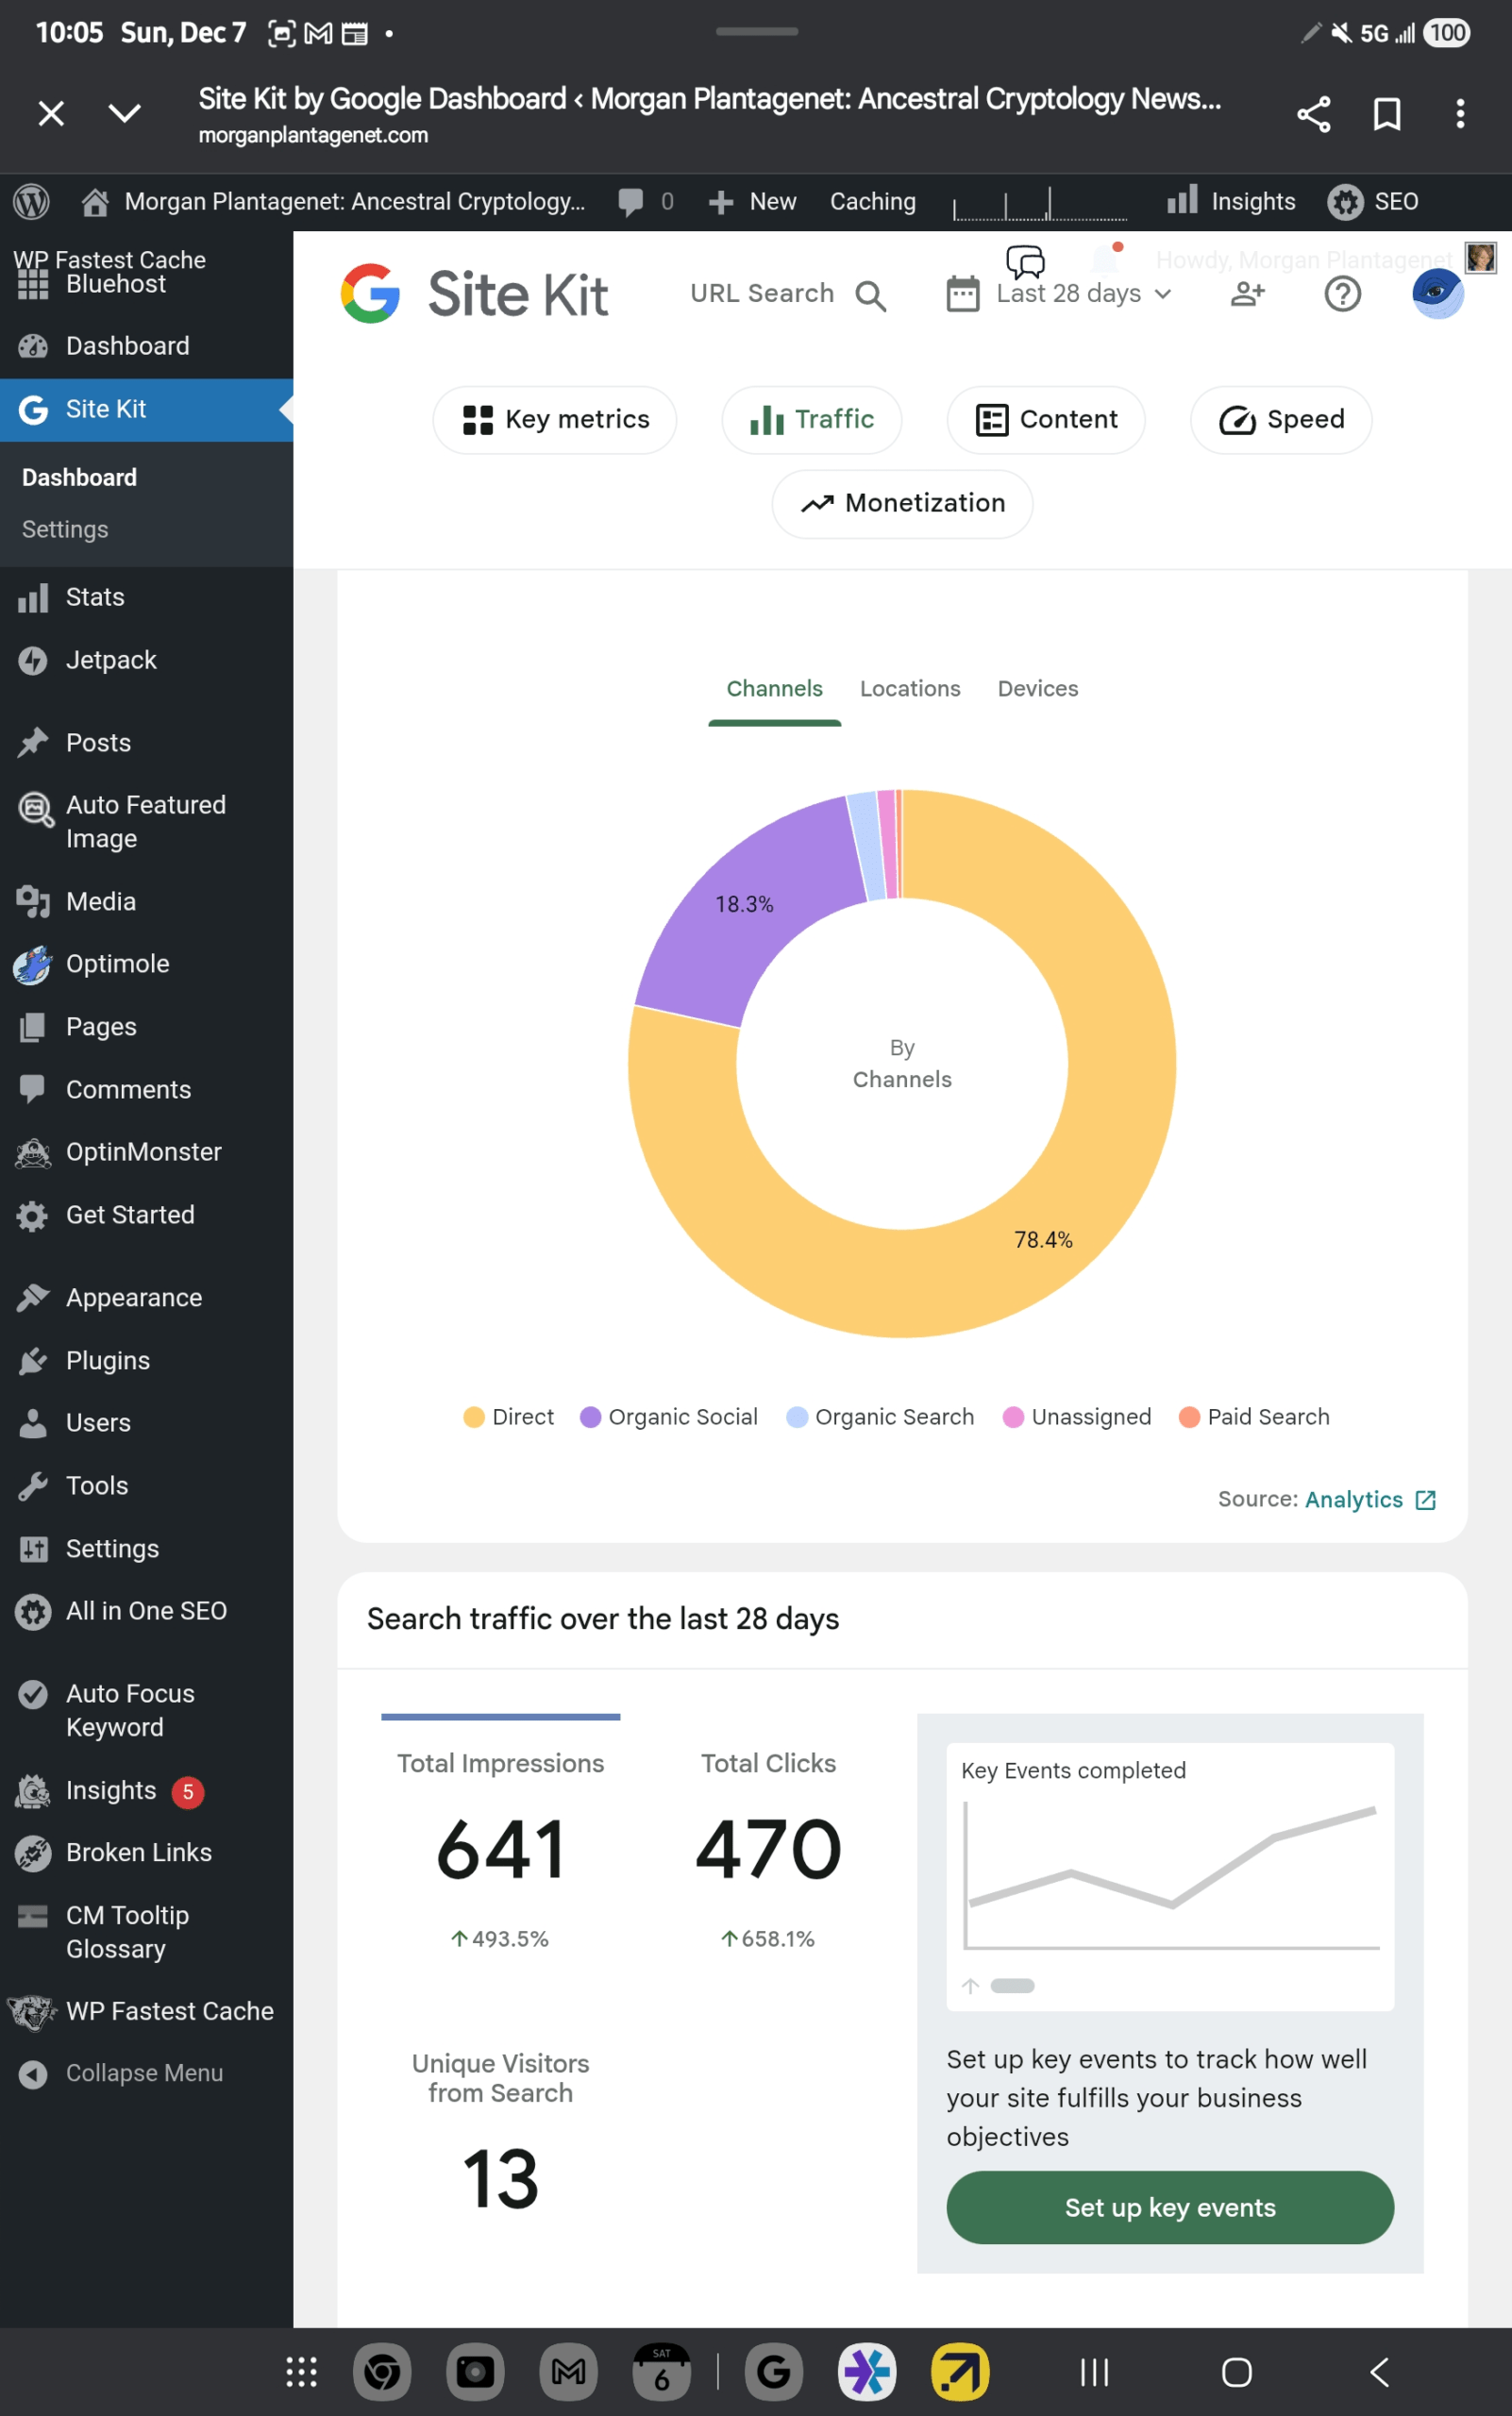
Task: Click the Set up key events button
Action: [x=1169, y=2207]
